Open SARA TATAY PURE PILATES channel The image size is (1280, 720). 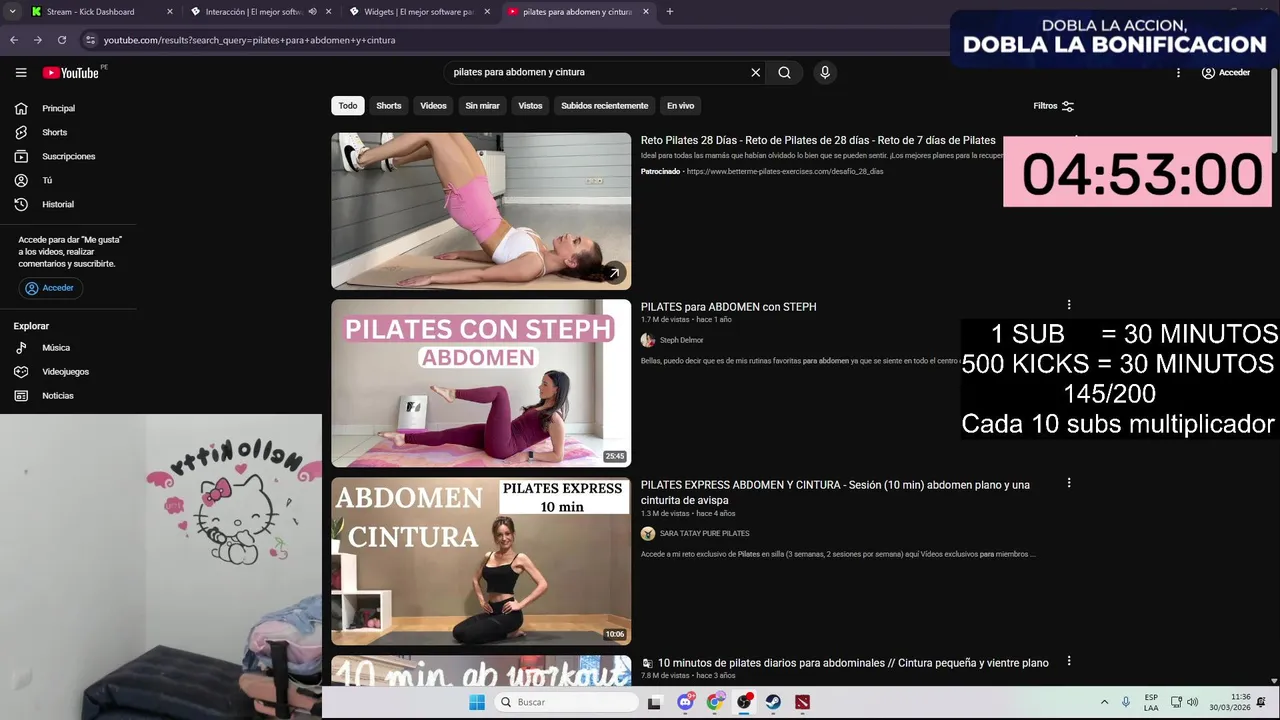(x=704, y=533)
